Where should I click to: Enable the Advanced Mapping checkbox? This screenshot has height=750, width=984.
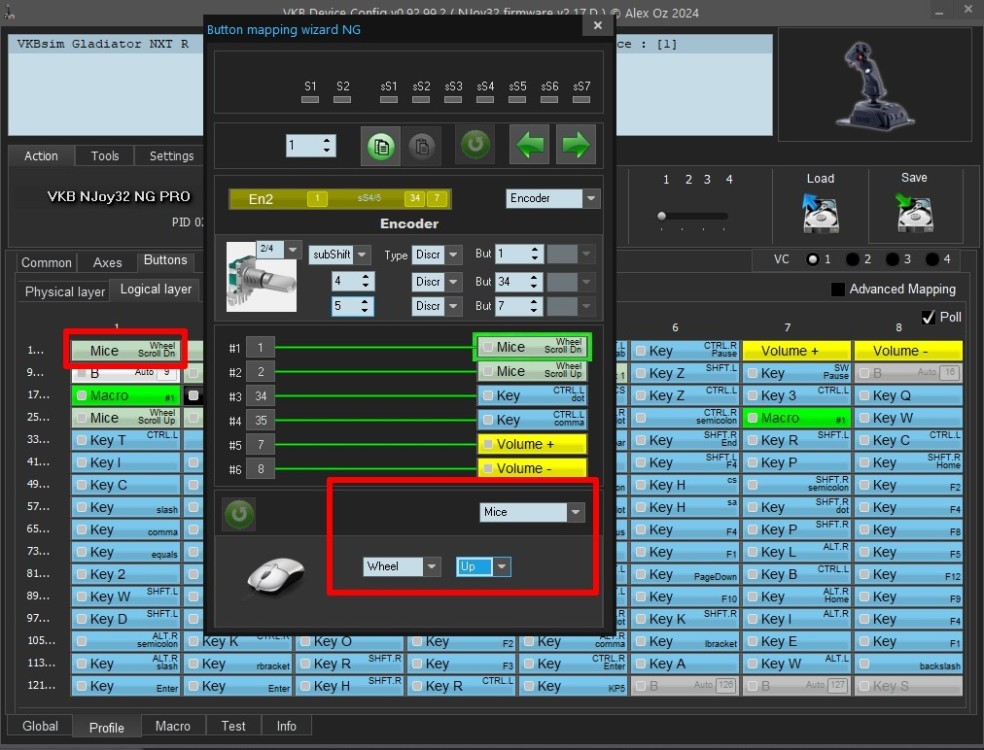(838, 289)
